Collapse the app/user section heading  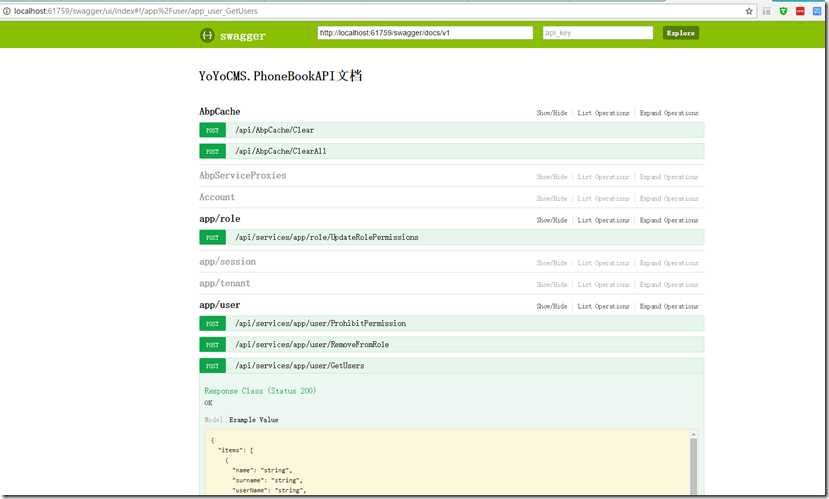click(x=219, y=305)
